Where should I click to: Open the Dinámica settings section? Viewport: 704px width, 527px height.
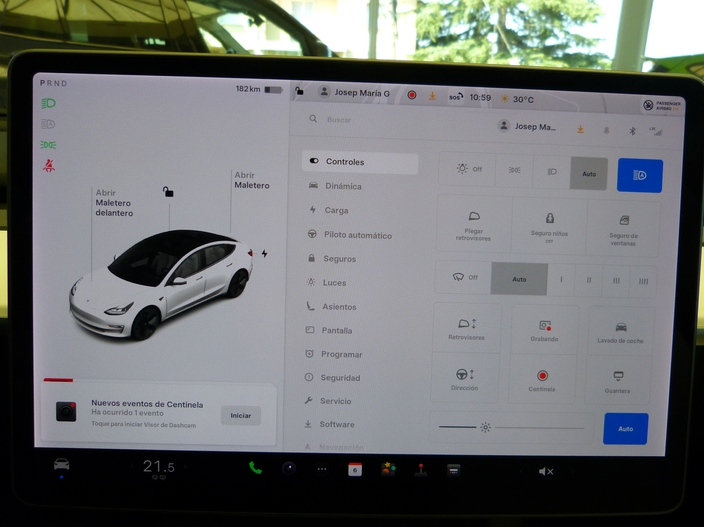335,186
